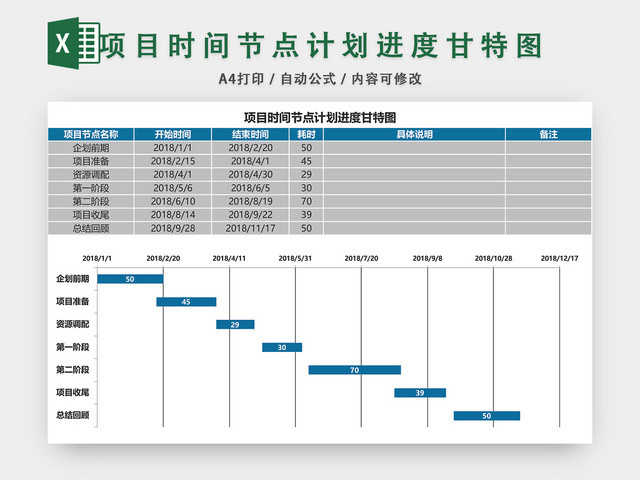Select start date cell 2018/5/6
This screenshot has height=480, width=640.
(x=173, y=188)
